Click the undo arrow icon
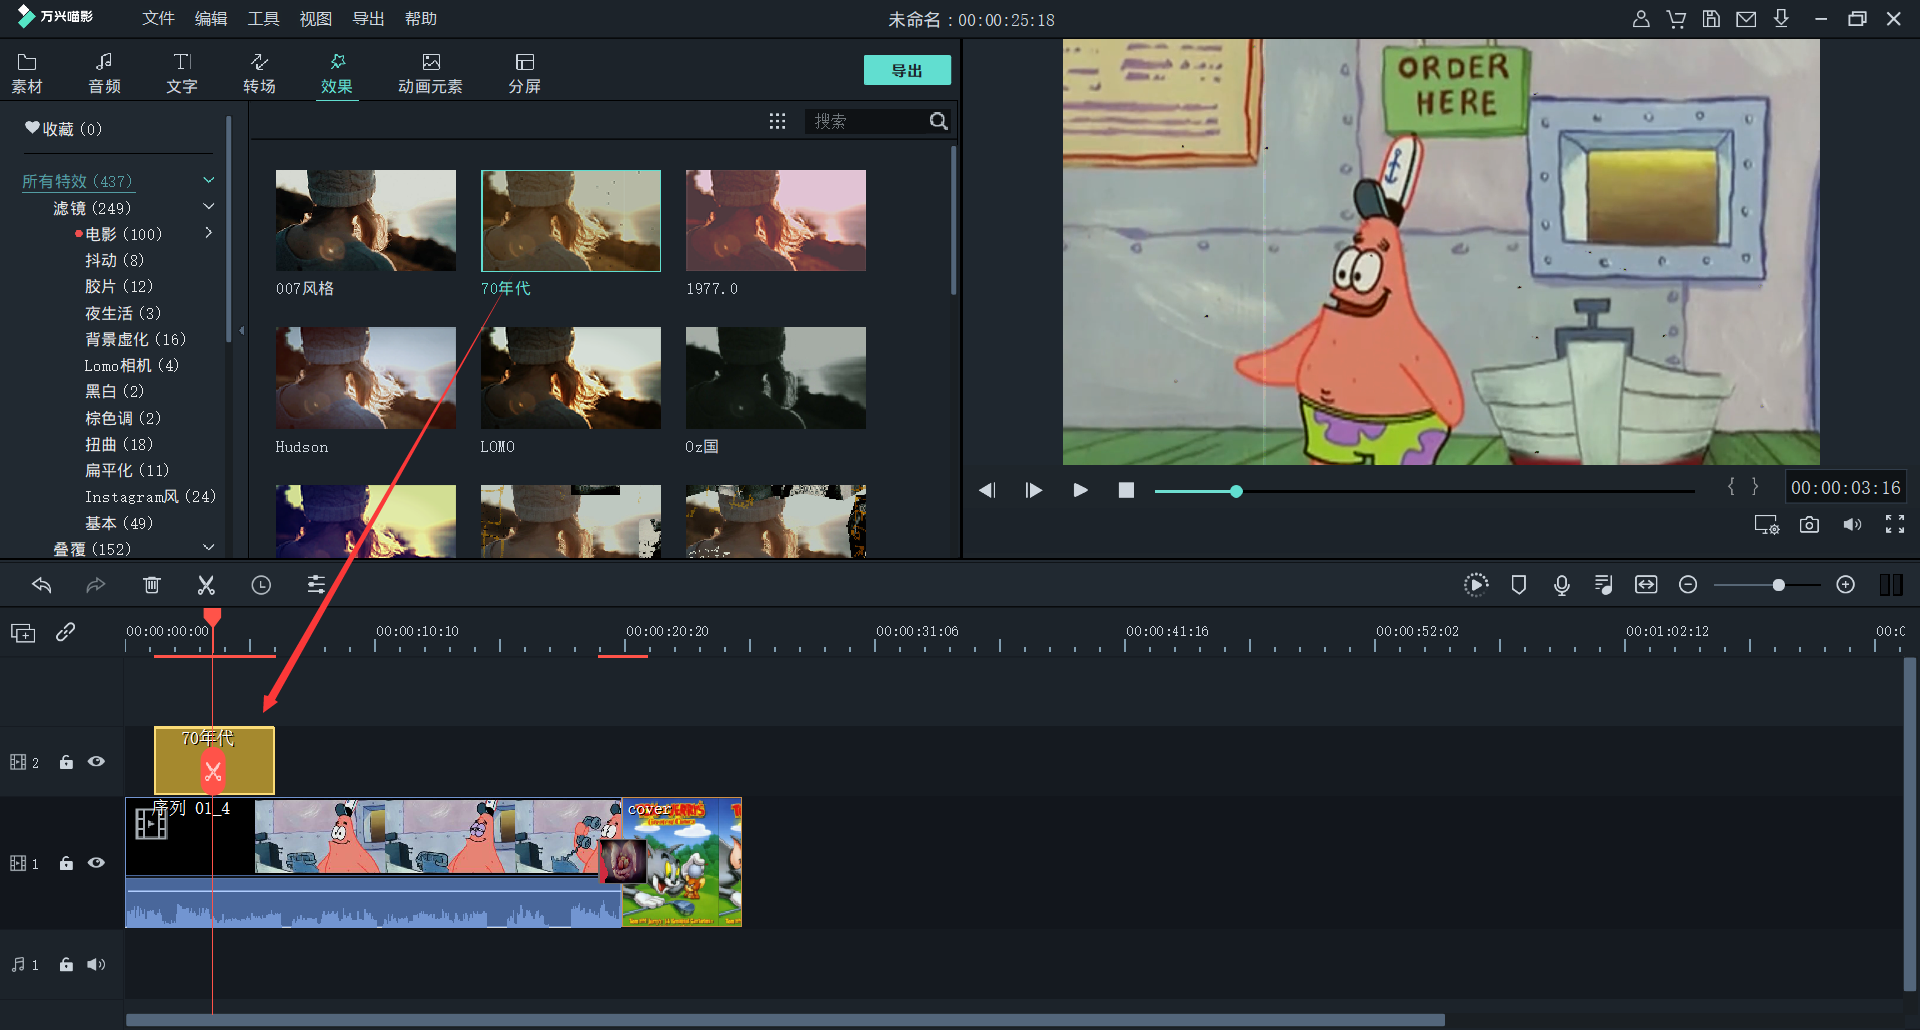This screenshot has height=1030, width=1920. tap(41, 585)
